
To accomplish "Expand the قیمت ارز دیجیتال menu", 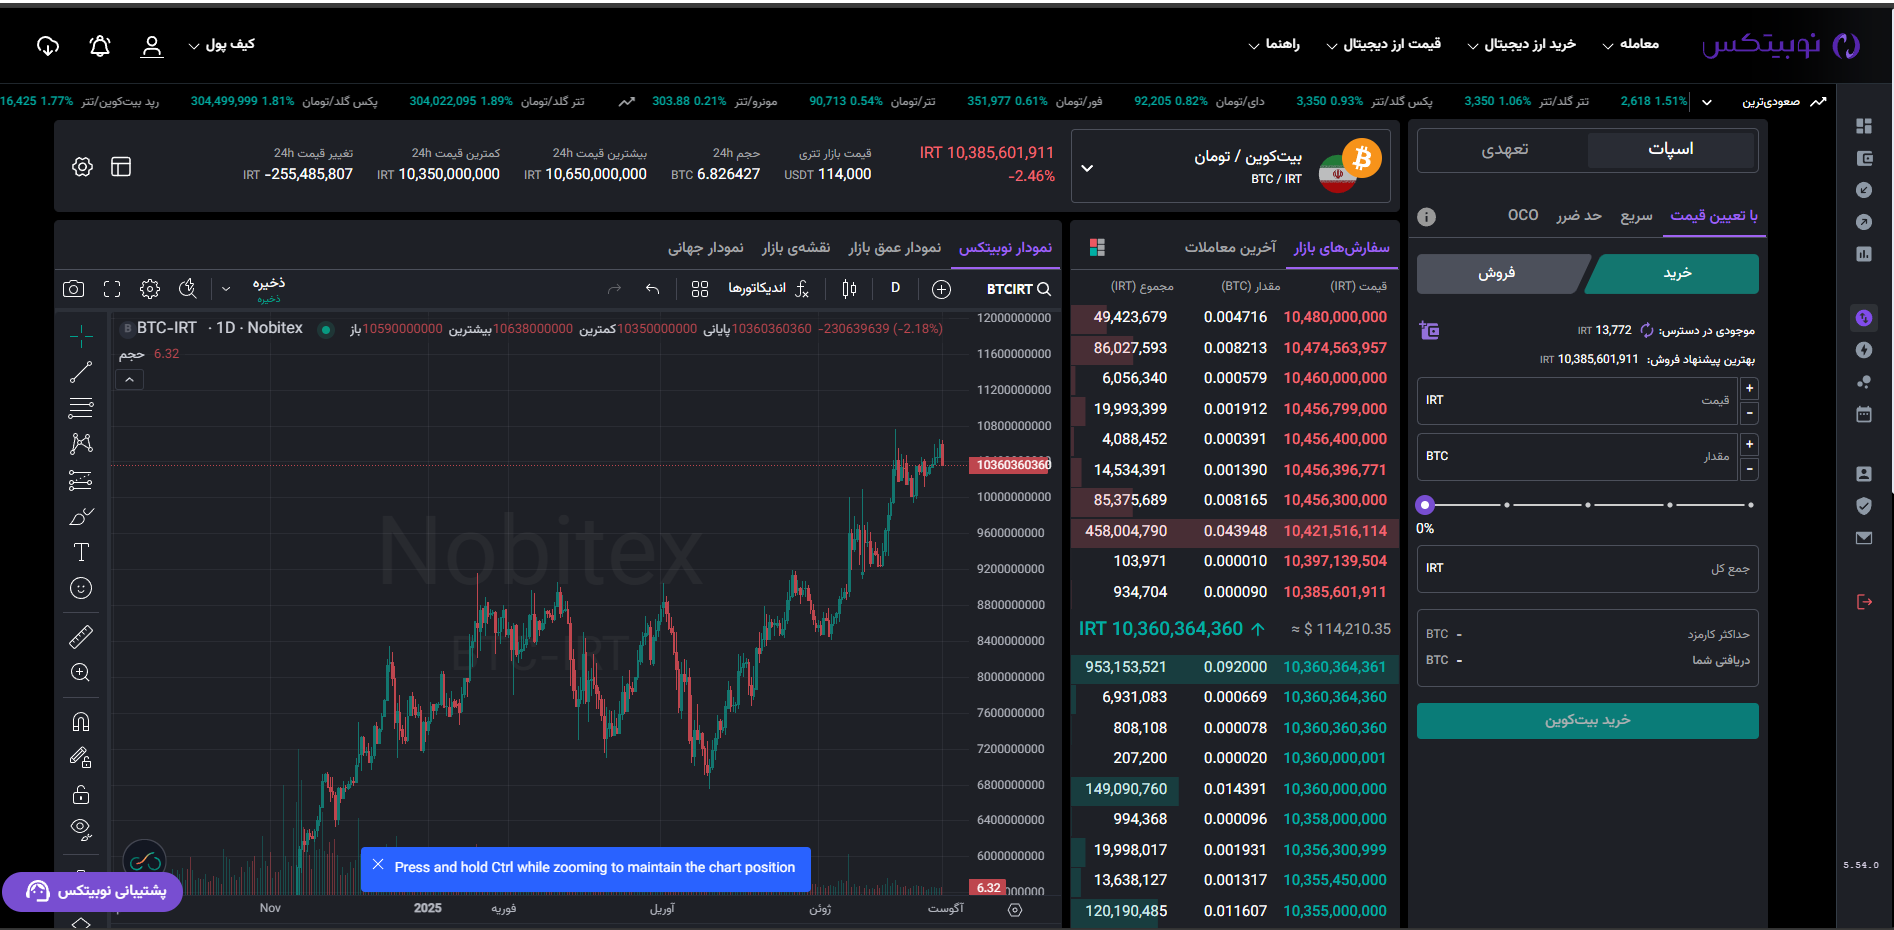I will (x=1383, y=44).
